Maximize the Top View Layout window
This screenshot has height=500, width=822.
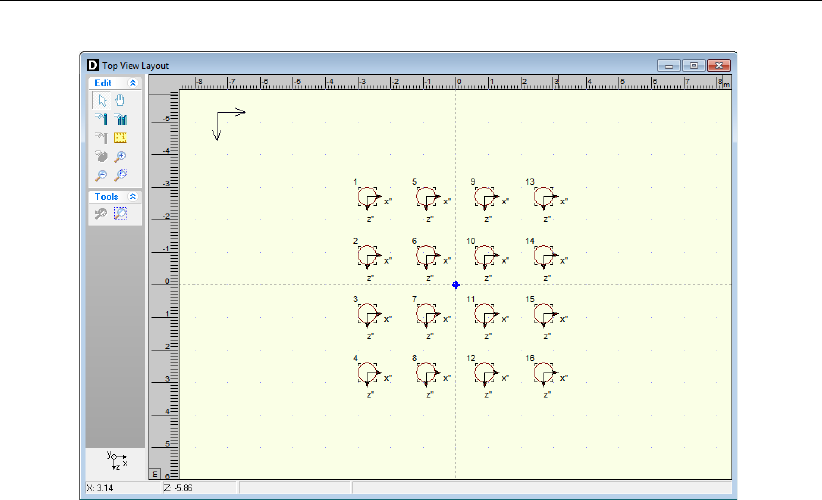click(694, 66)
